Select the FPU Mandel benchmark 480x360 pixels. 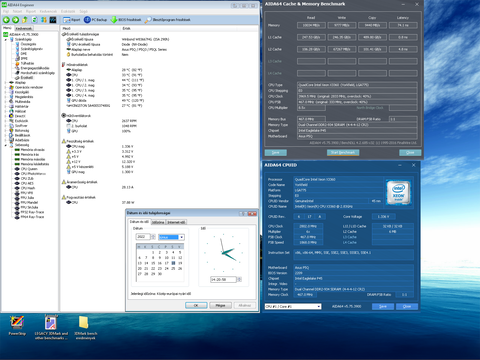(x=29, y=203)
